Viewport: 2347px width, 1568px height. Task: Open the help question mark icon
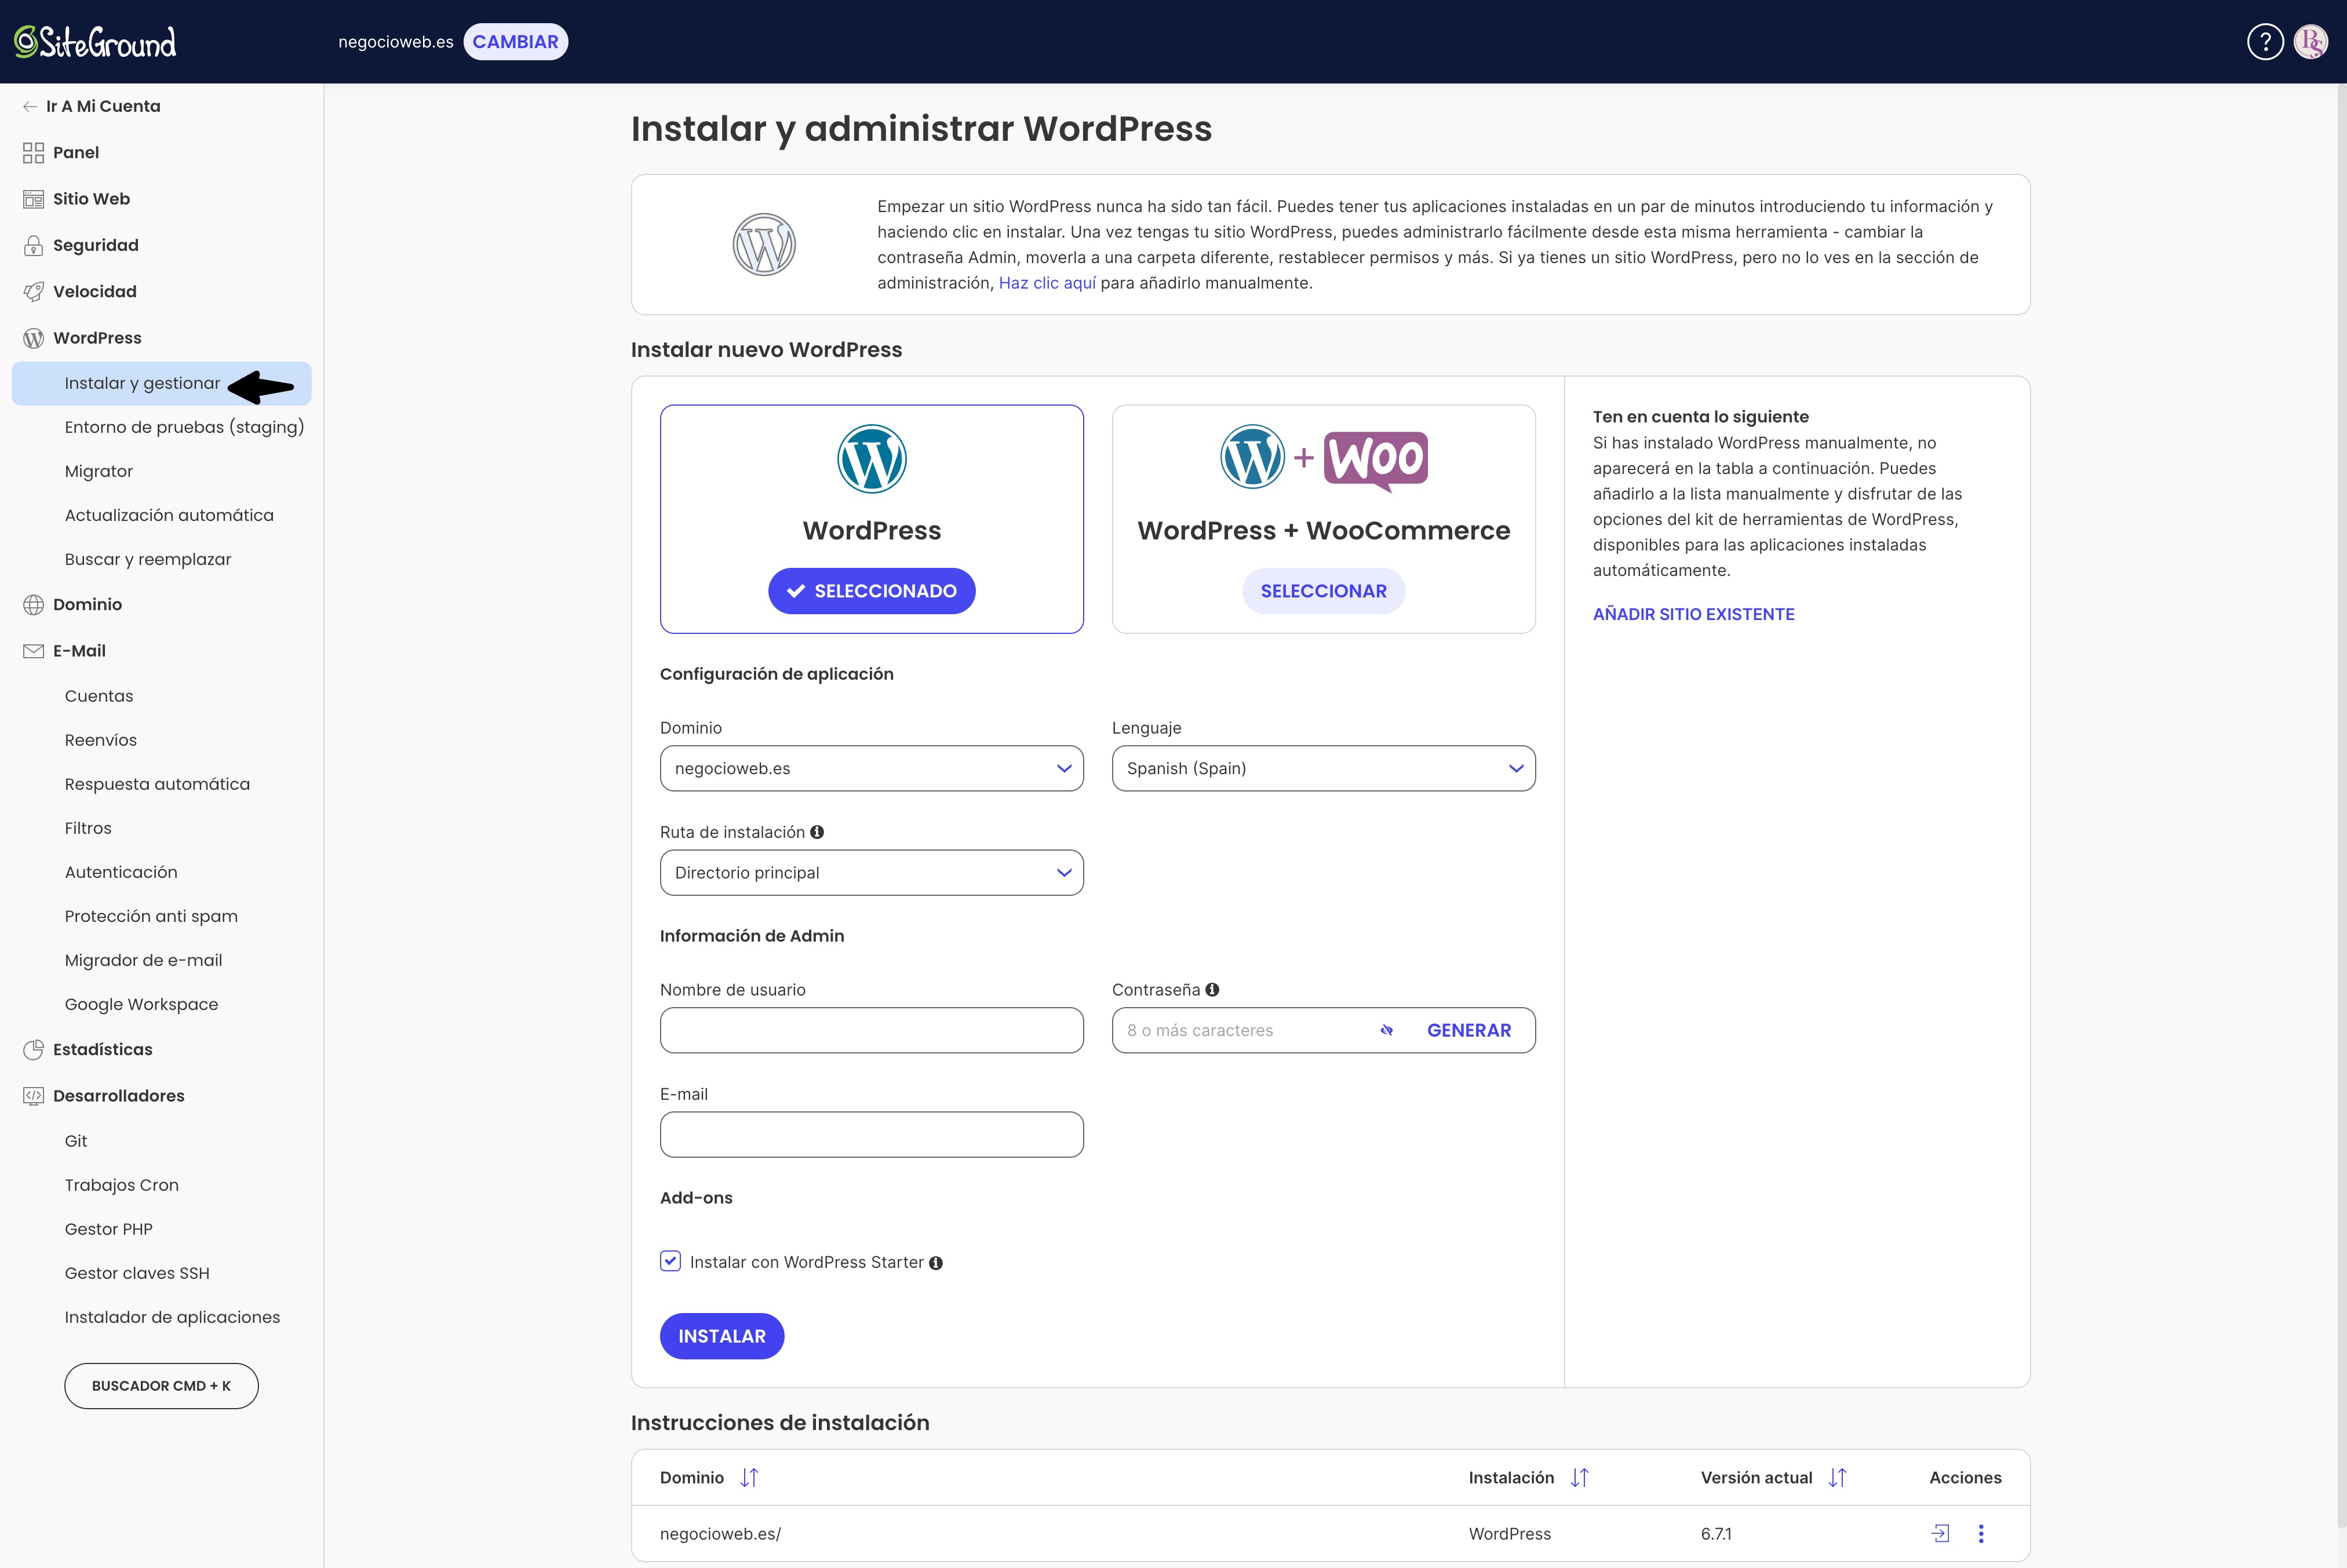coord(2265,42)
